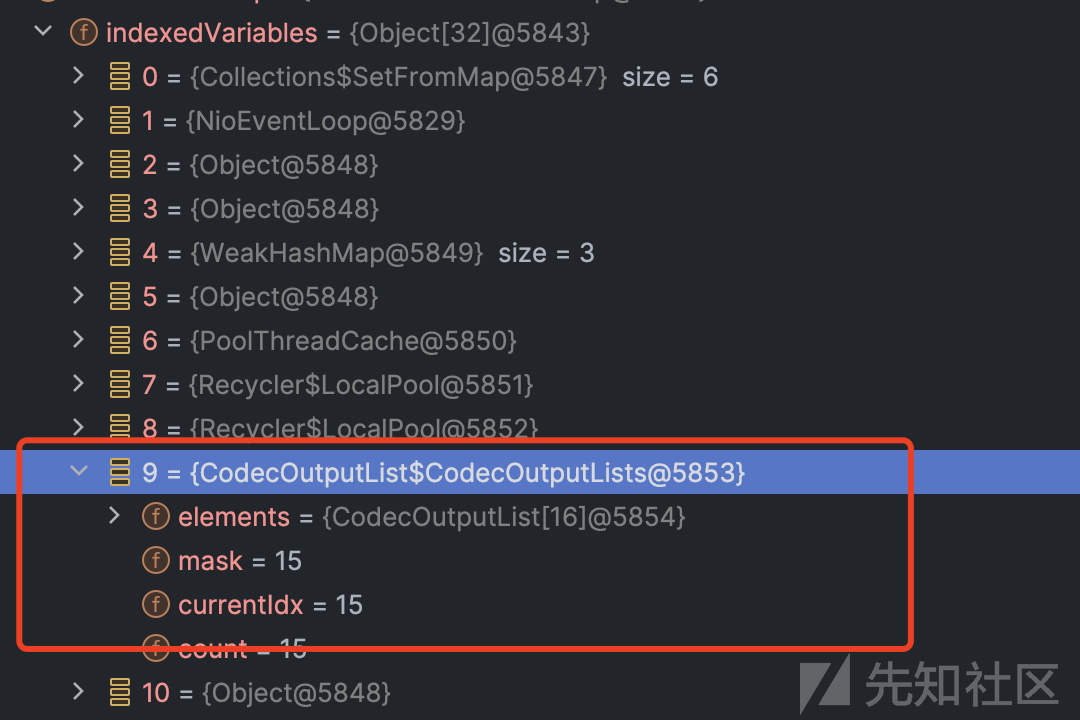Click the array element icon for index 6
1080x720 pixels.
120,340
